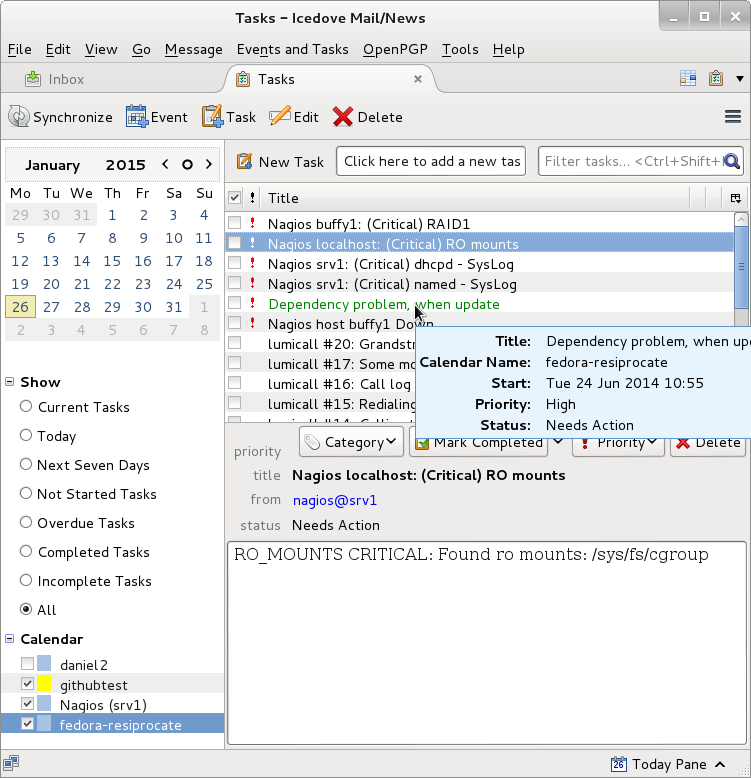Select the Dependency problem, when update task

[479, 304]
